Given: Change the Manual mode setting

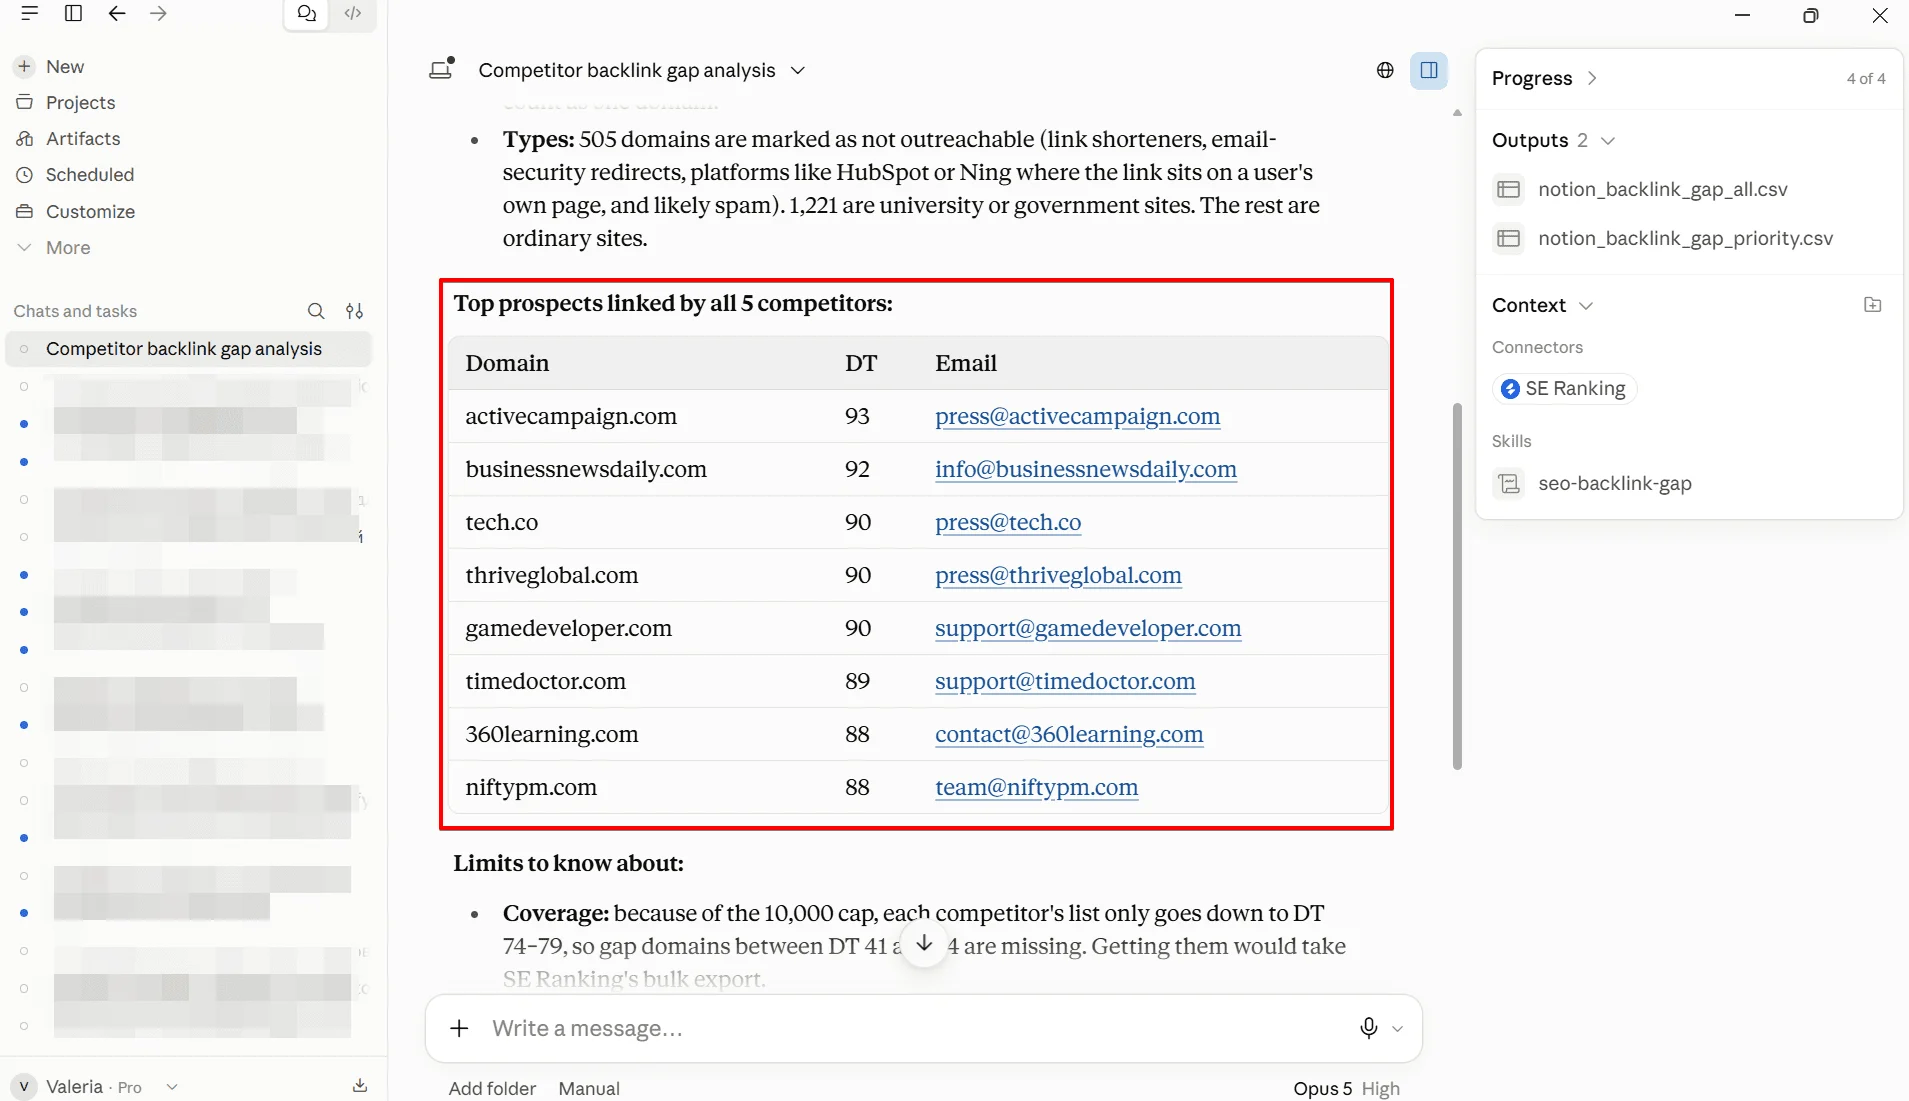Looking at the screenshot, I should point(589,1088).
